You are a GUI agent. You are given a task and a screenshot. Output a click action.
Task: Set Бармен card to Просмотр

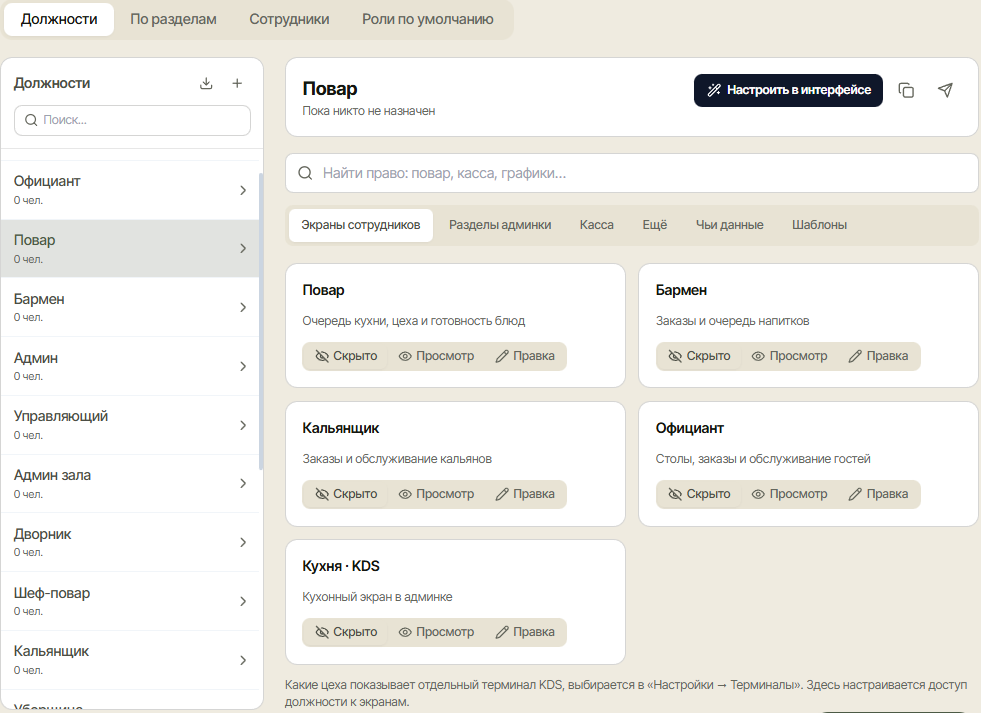click(790, 356)
